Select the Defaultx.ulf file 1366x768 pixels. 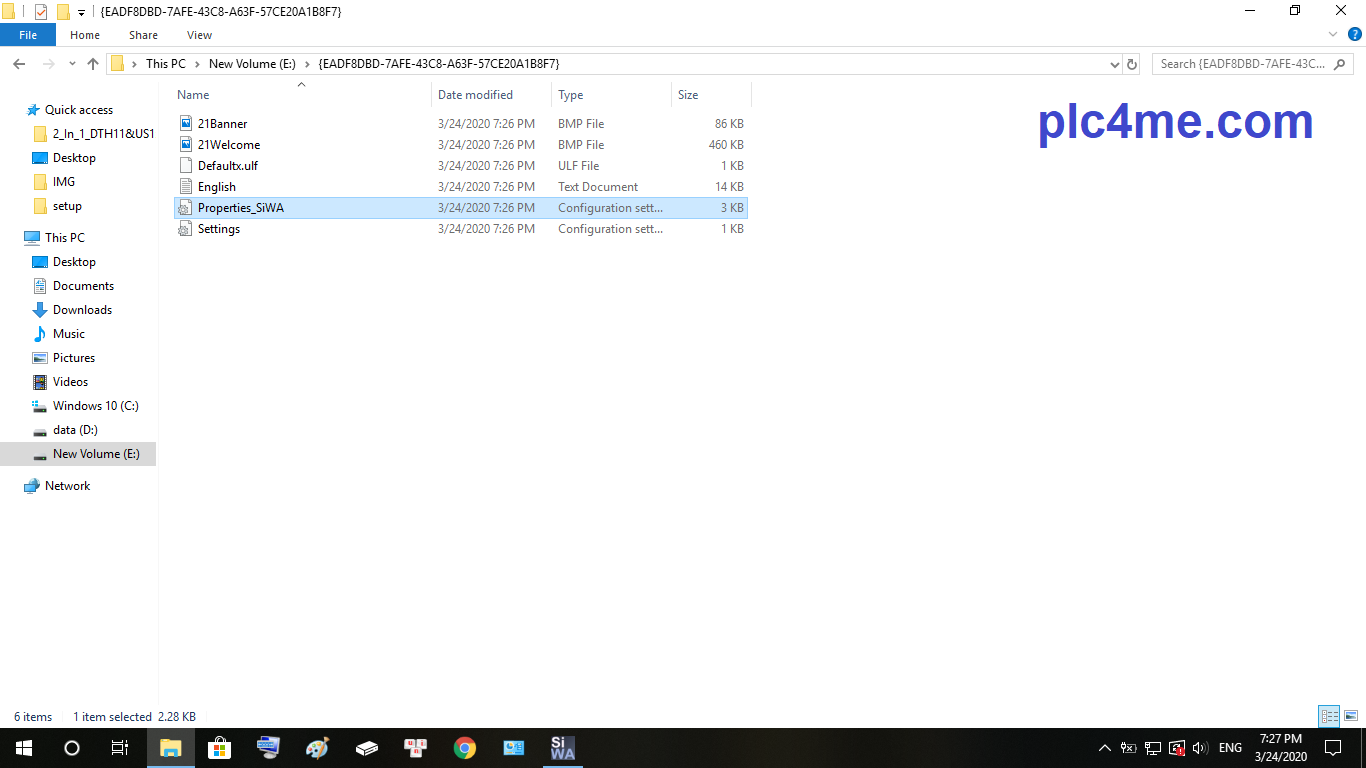pos(229,165)
